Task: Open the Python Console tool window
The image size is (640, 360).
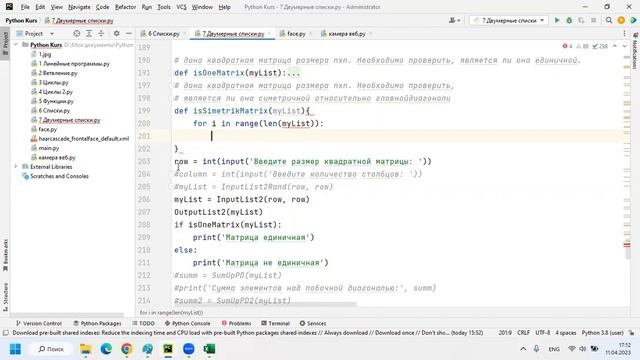Action: click(187, 323)
